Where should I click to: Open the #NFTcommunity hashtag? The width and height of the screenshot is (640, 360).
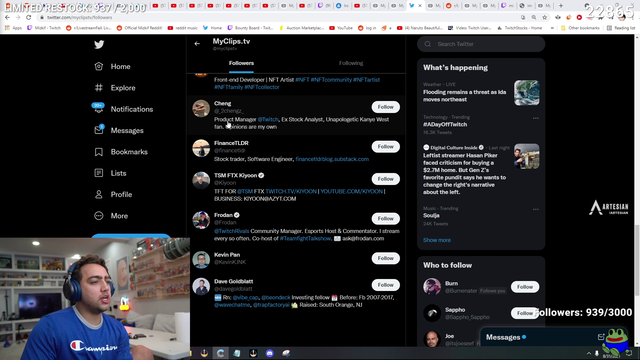point(331,80)
